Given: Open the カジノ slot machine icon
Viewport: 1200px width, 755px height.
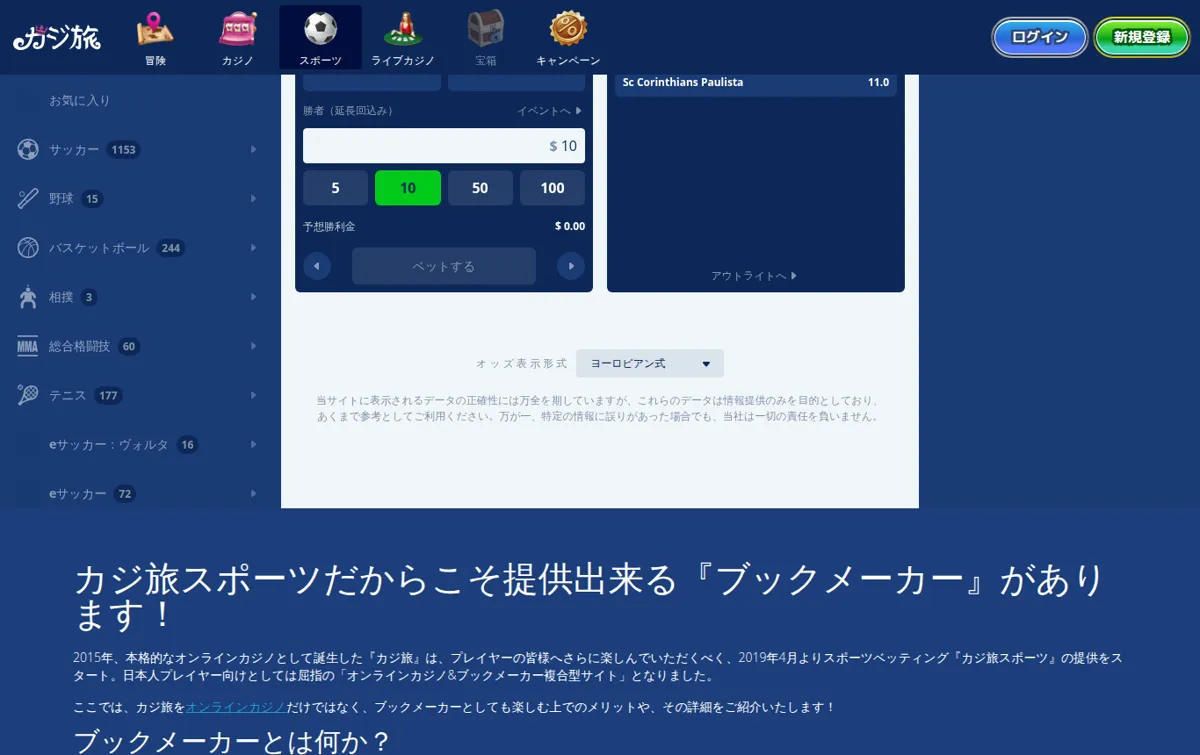Looking at the screenshot, I should click(x=238, y=29).
